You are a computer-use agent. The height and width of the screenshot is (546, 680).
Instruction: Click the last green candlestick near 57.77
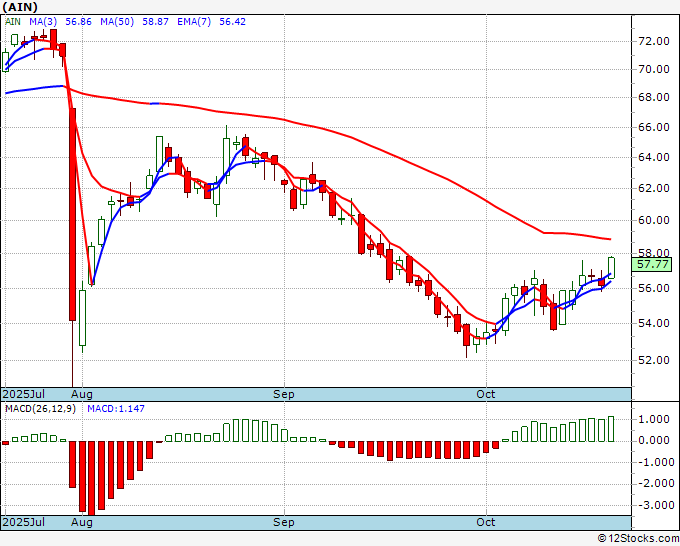pos(611,268)
